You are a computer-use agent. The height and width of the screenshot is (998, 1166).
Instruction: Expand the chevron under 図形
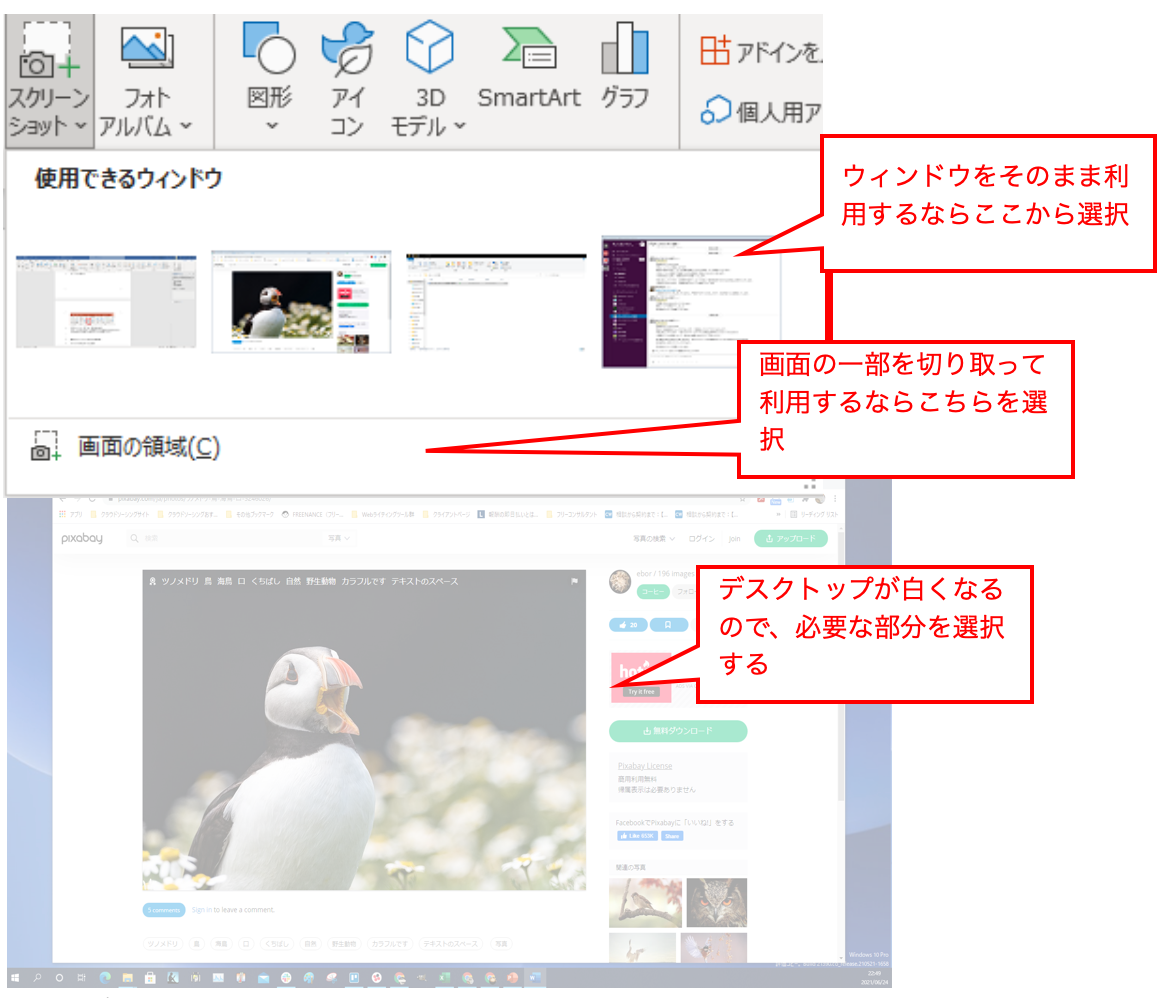pyautogui.click(x=272, y=126)
